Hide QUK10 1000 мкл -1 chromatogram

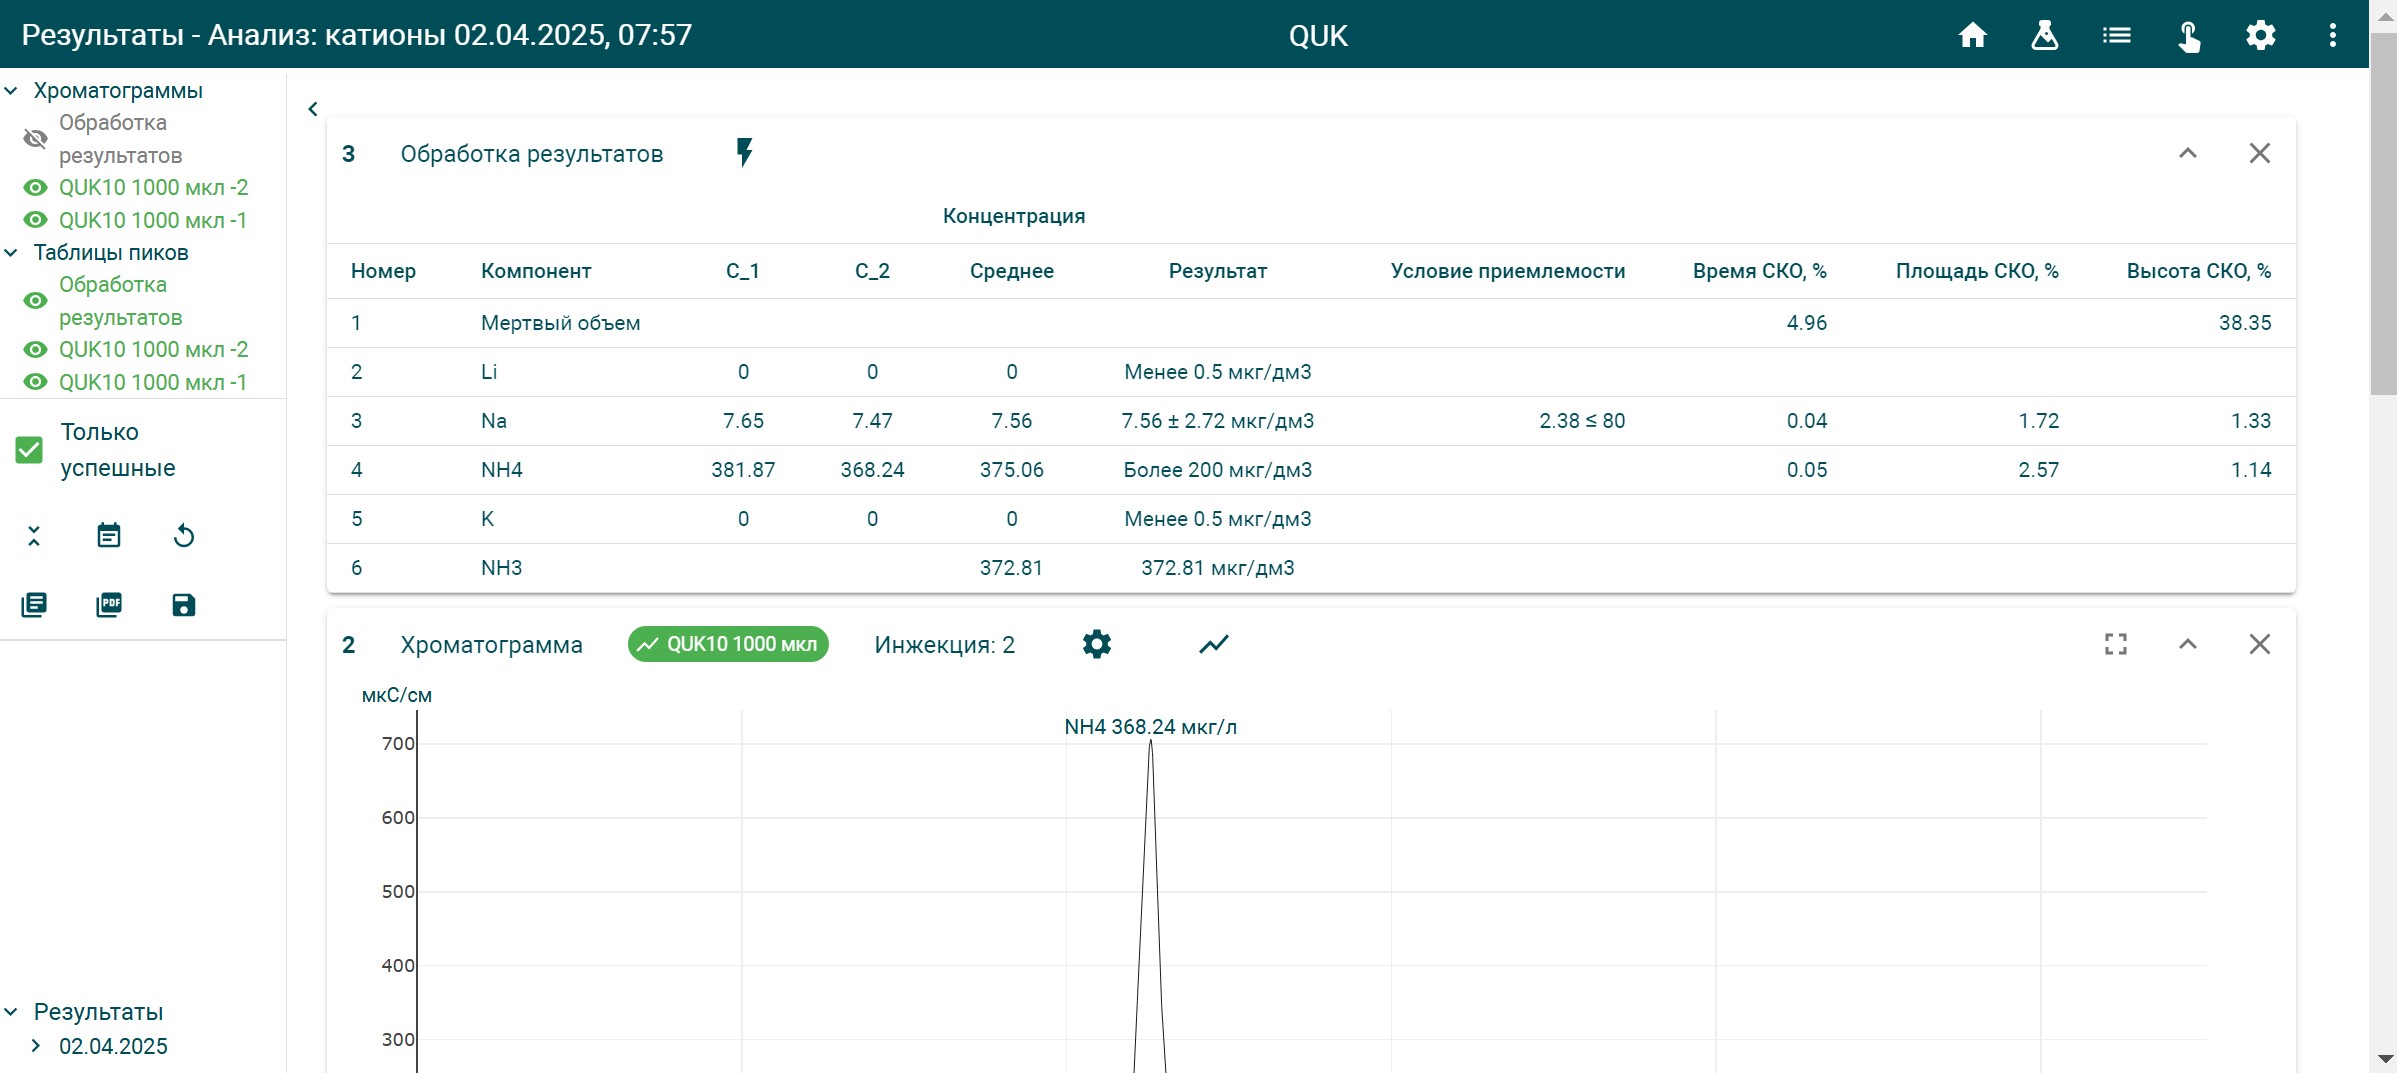35,220
